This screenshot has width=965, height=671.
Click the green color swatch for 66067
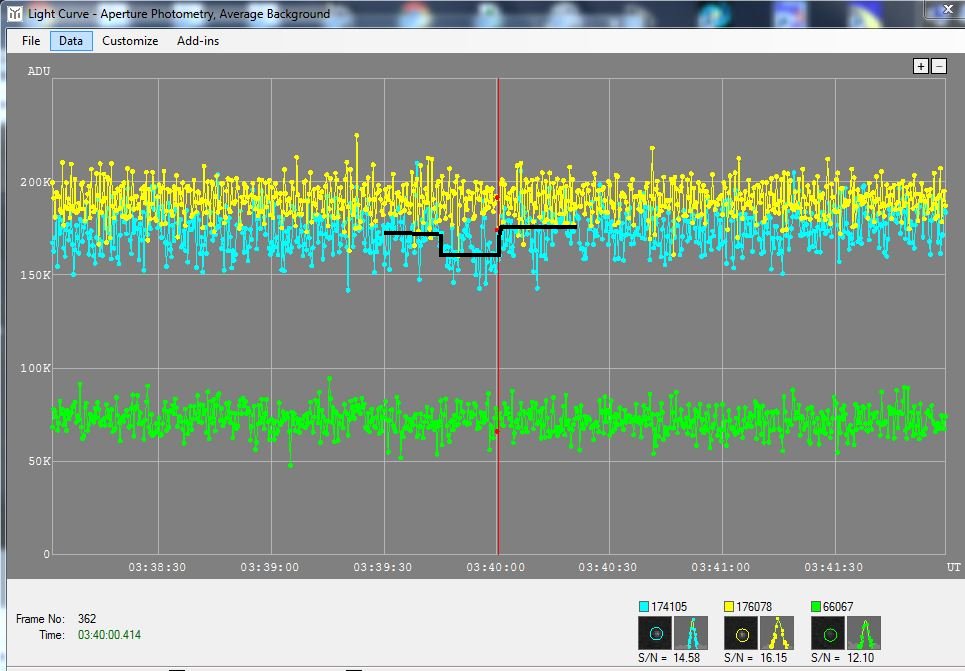817,607
